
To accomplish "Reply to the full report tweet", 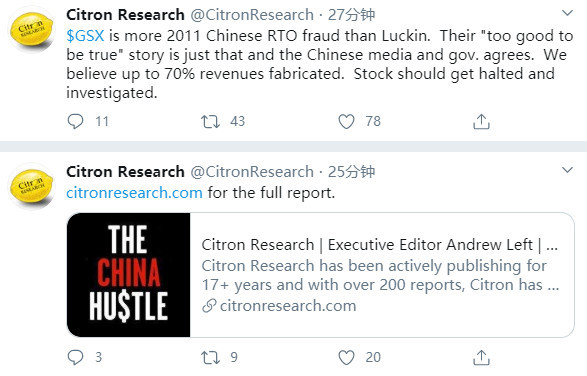I will click(75, 357).
